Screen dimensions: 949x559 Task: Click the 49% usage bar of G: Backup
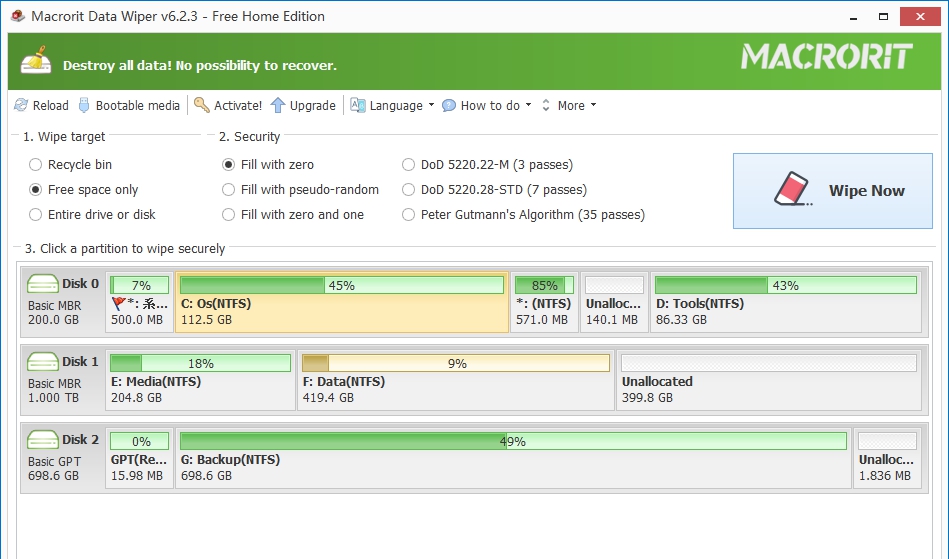(513, 441)
